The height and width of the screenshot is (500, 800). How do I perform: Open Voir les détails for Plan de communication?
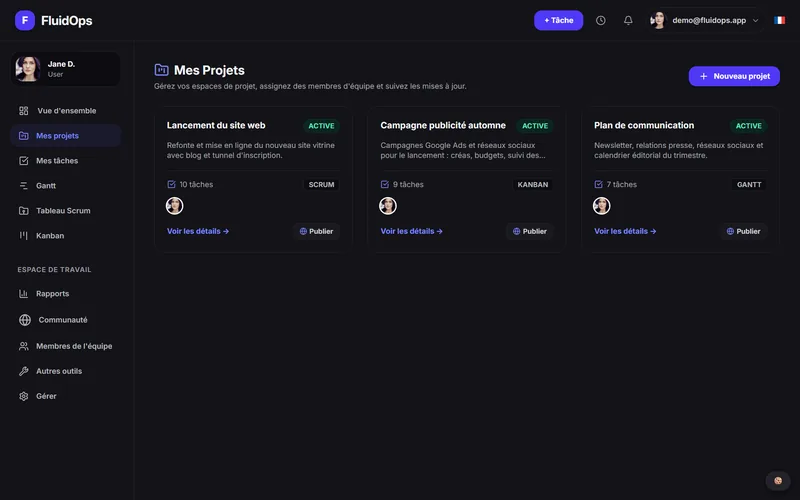click(625, 231)
